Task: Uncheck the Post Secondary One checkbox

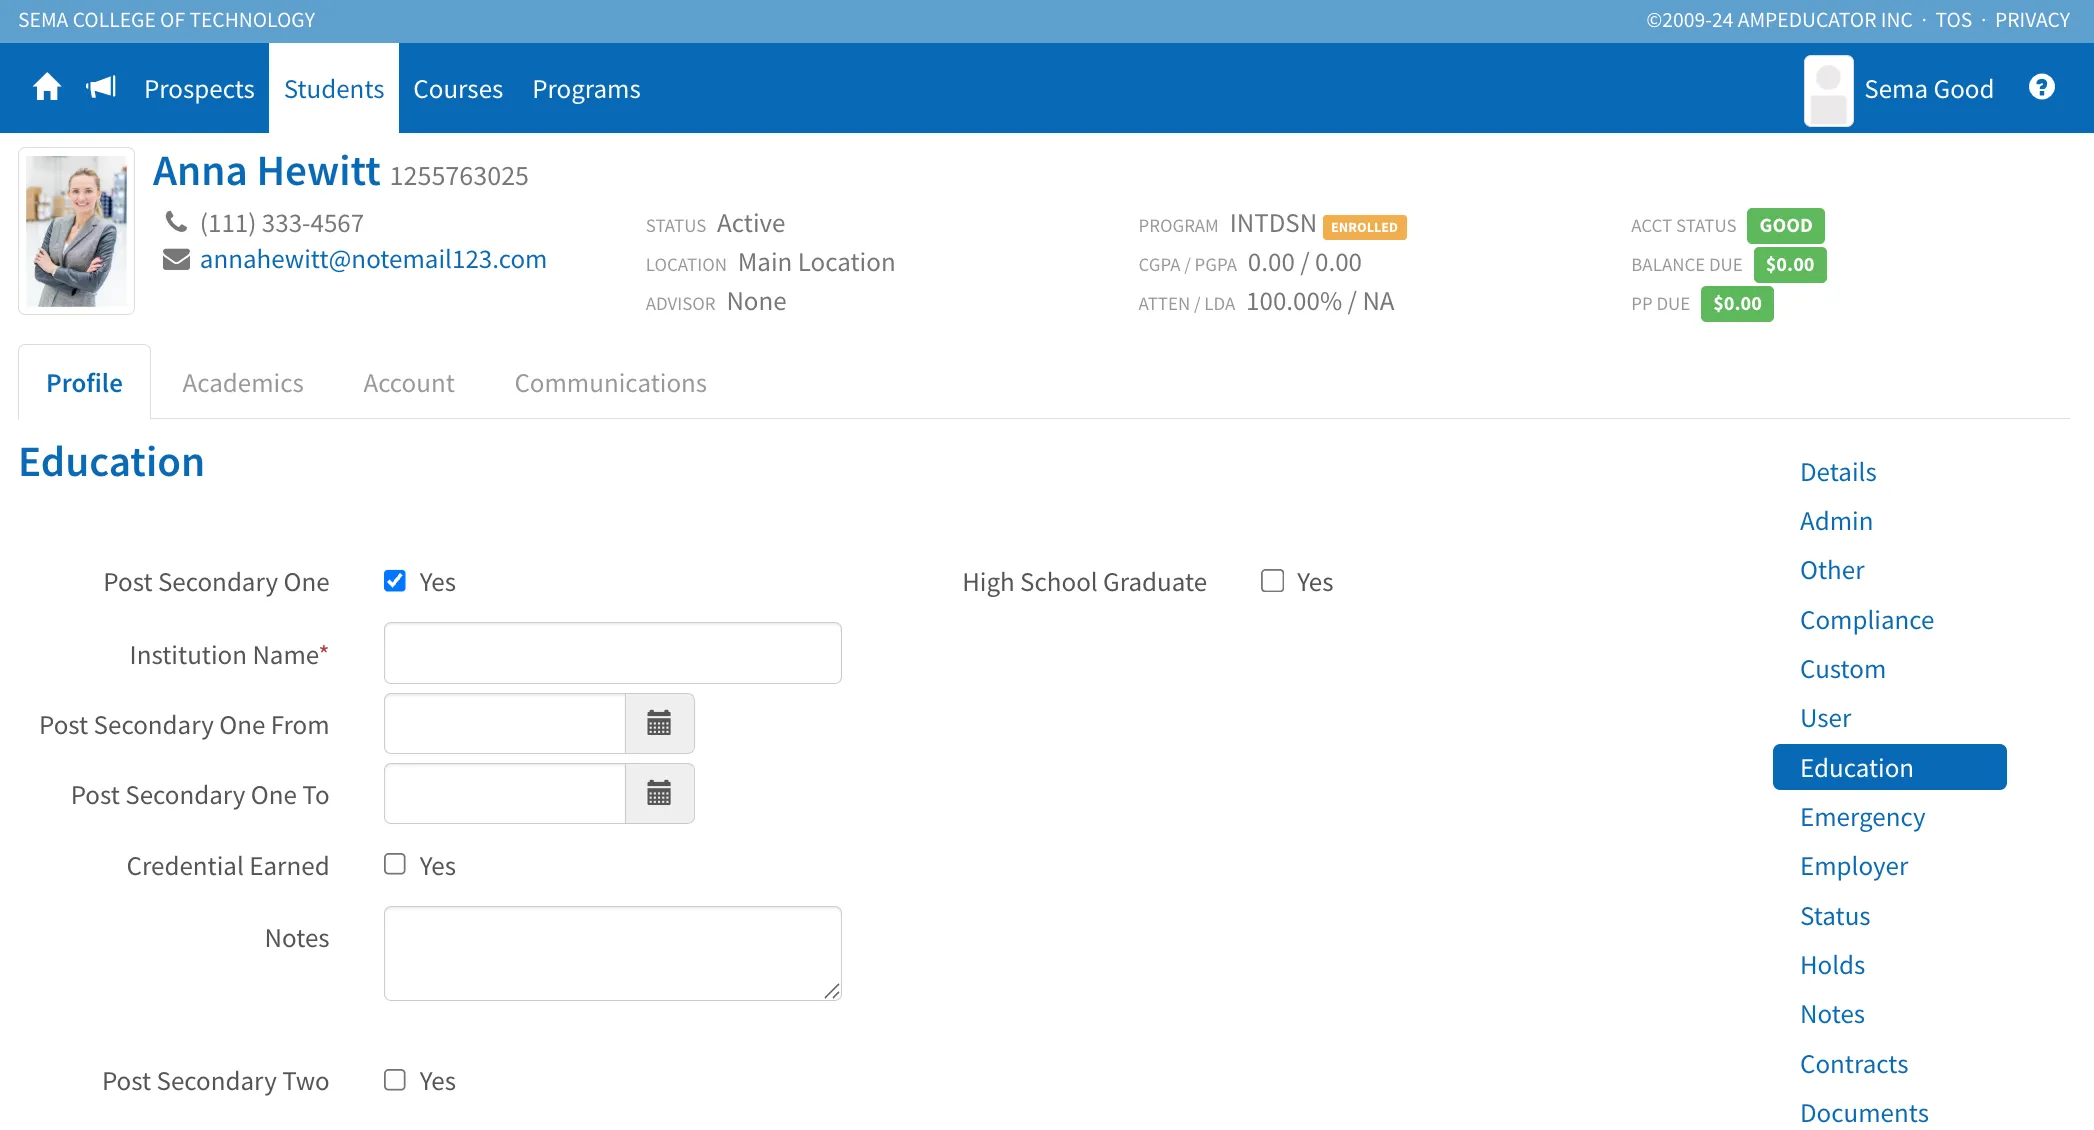Action: [395, 581]
